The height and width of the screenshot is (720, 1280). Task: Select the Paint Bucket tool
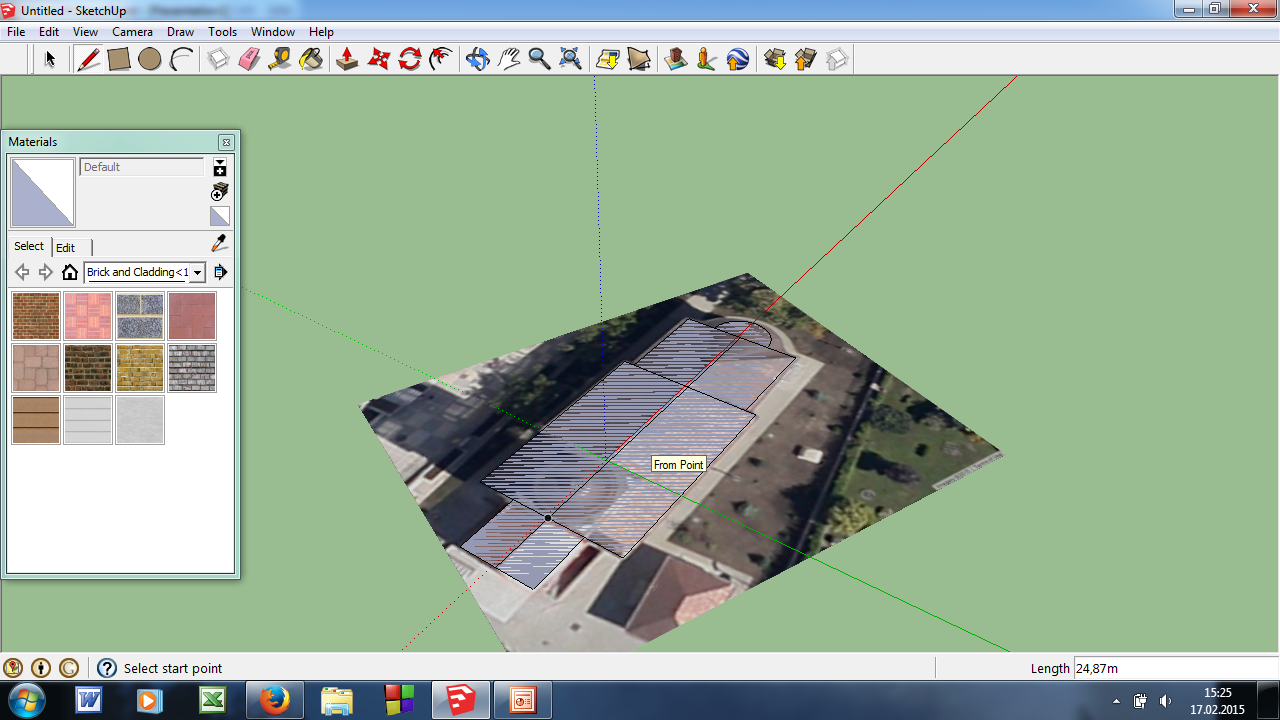(311, 59)
